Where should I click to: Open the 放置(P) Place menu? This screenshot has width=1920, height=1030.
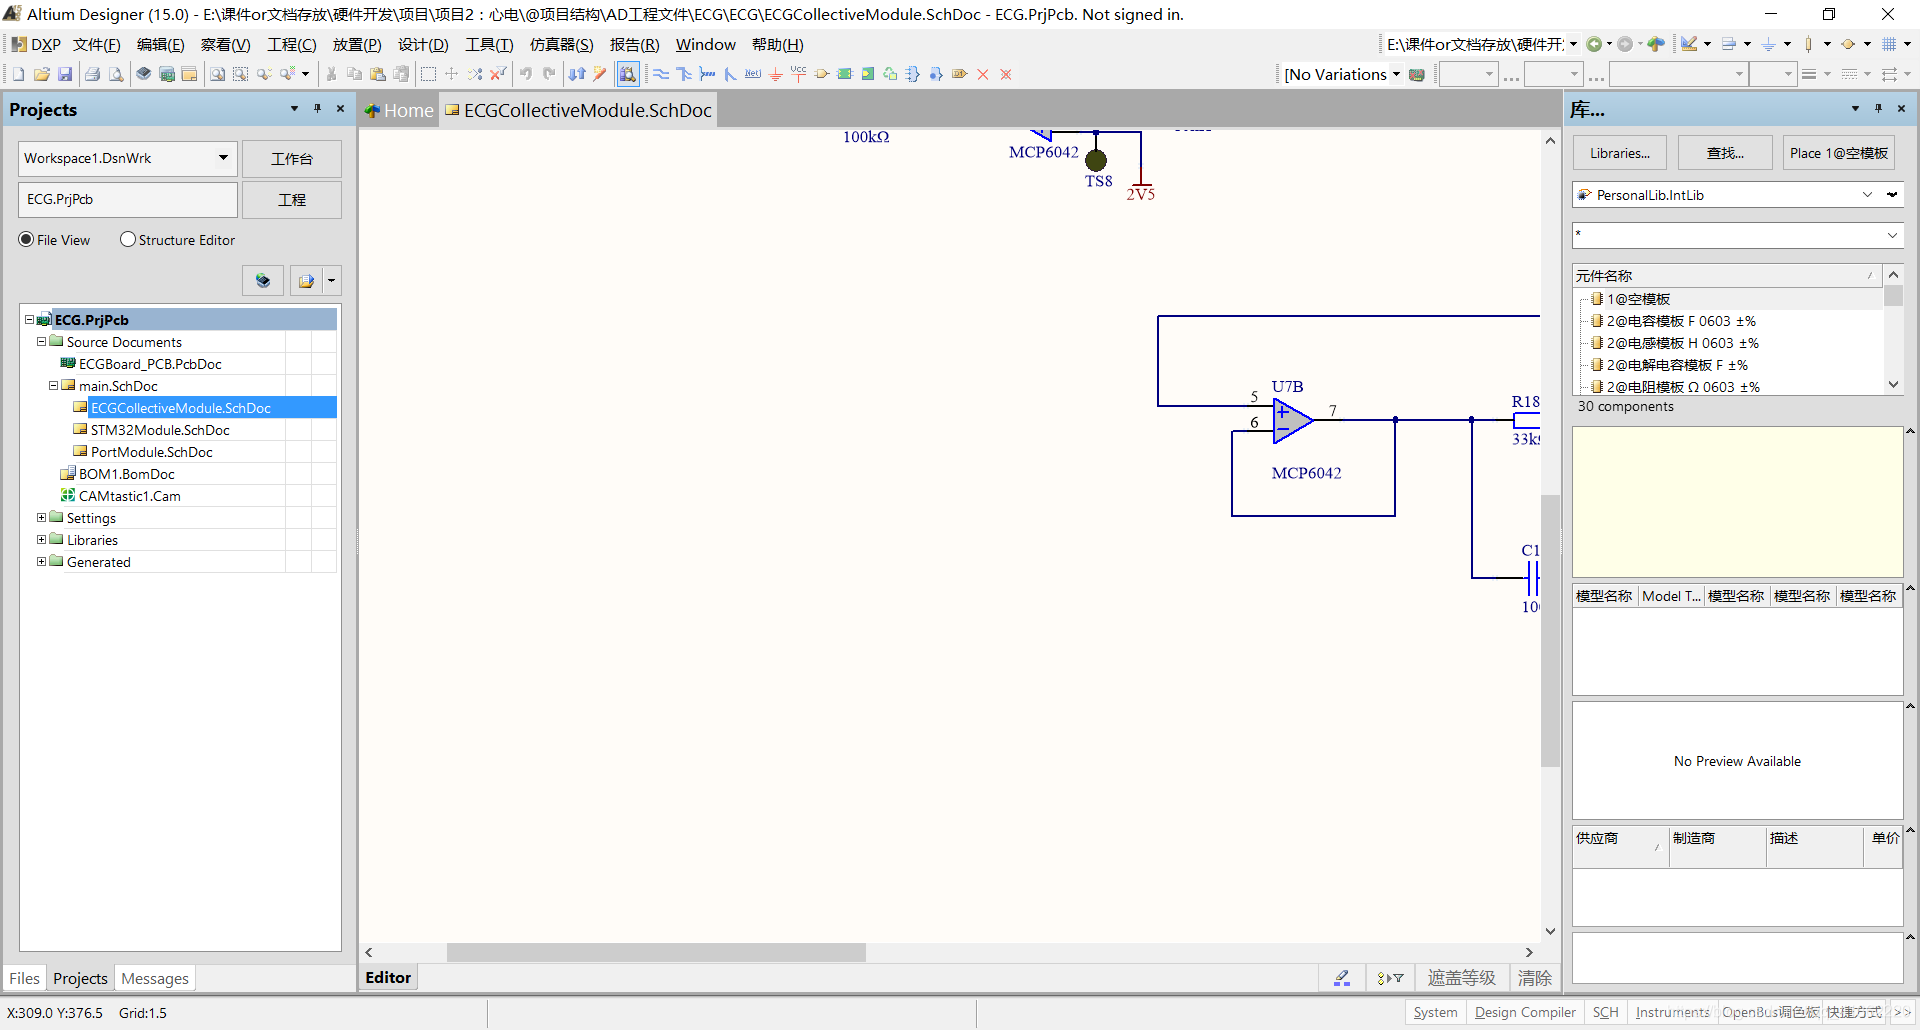[357, 45]
